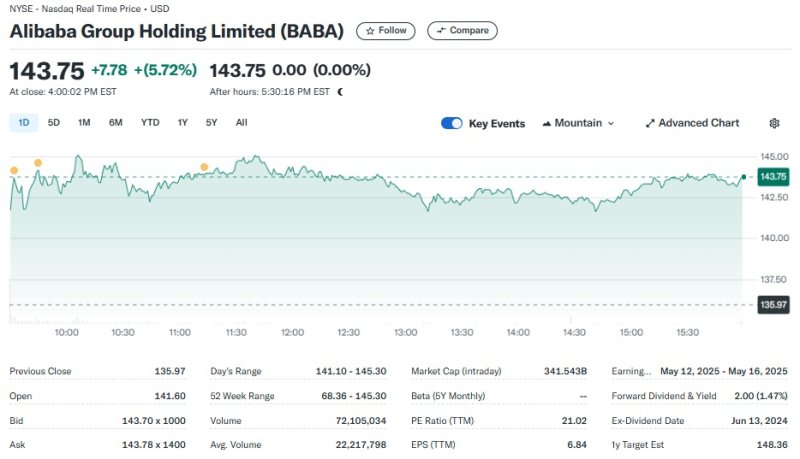Image resolution: width=800 pixels, height=459 pixels.
Task: Switch to the 1Y range
Action: tap(183, 123)
